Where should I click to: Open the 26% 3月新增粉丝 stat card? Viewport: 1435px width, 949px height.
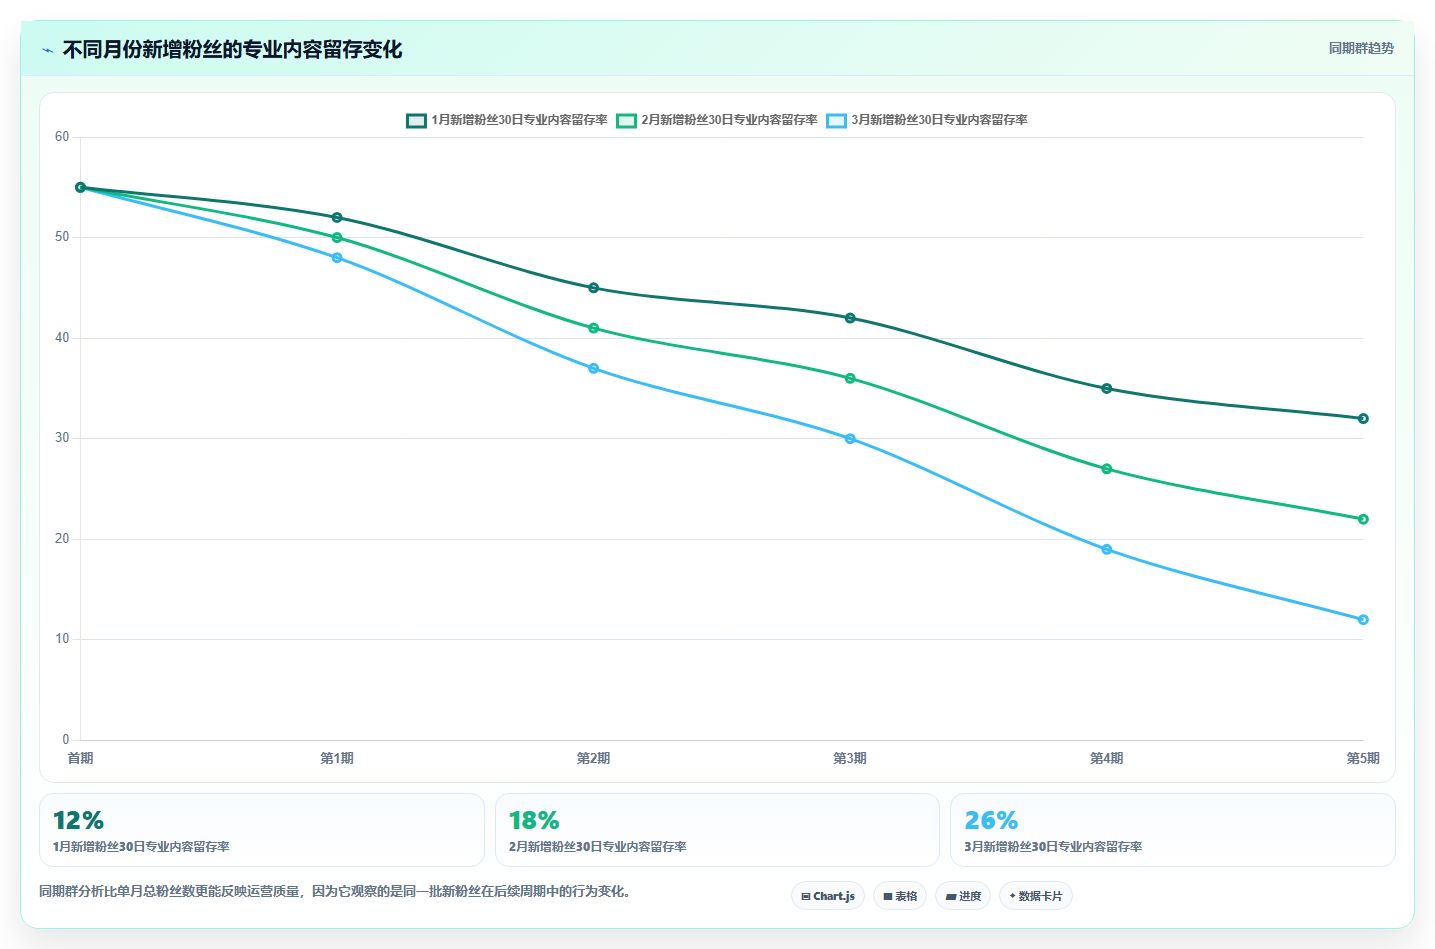pyautogui.click(x=1173, y=830)
